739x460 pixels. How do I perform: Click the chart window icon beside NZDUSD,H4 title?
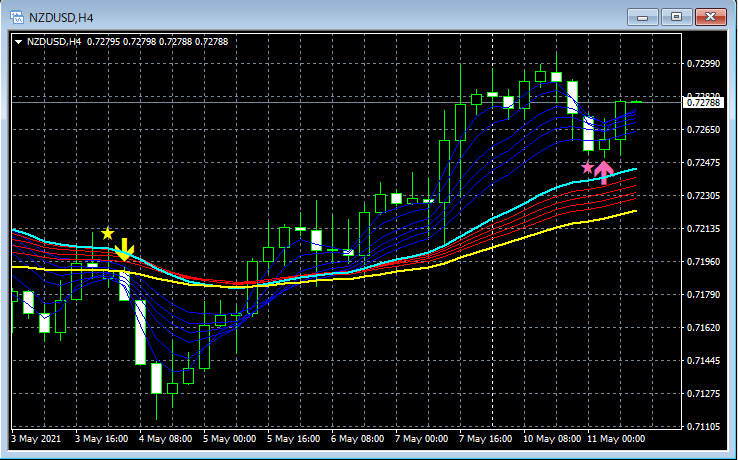click(17, 18)
